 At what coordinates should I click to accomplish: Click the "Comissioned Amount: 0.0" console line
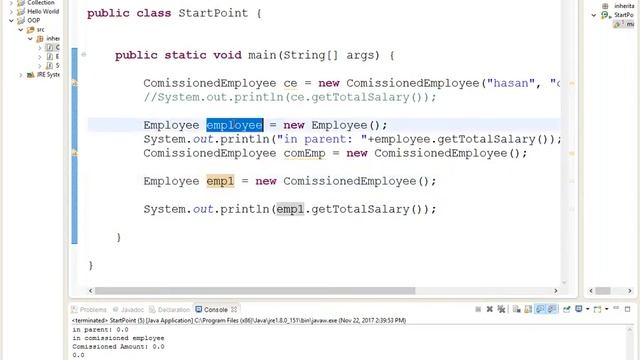pos(118,347)
